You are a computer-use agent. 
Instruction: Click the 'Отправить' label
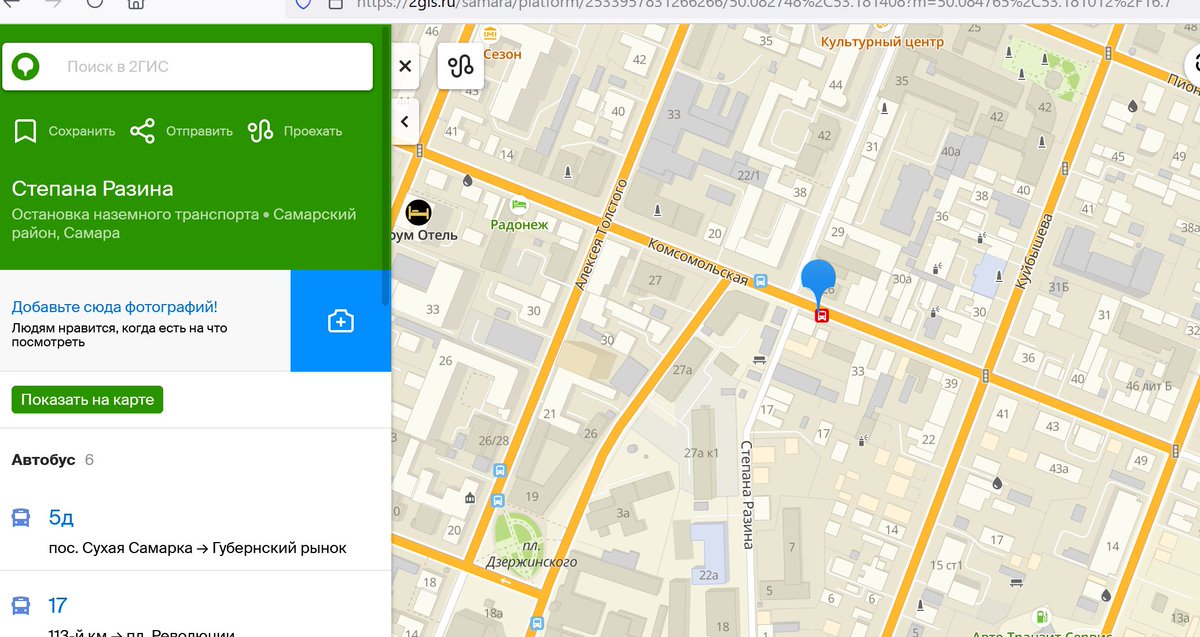[x=199, y=131]
